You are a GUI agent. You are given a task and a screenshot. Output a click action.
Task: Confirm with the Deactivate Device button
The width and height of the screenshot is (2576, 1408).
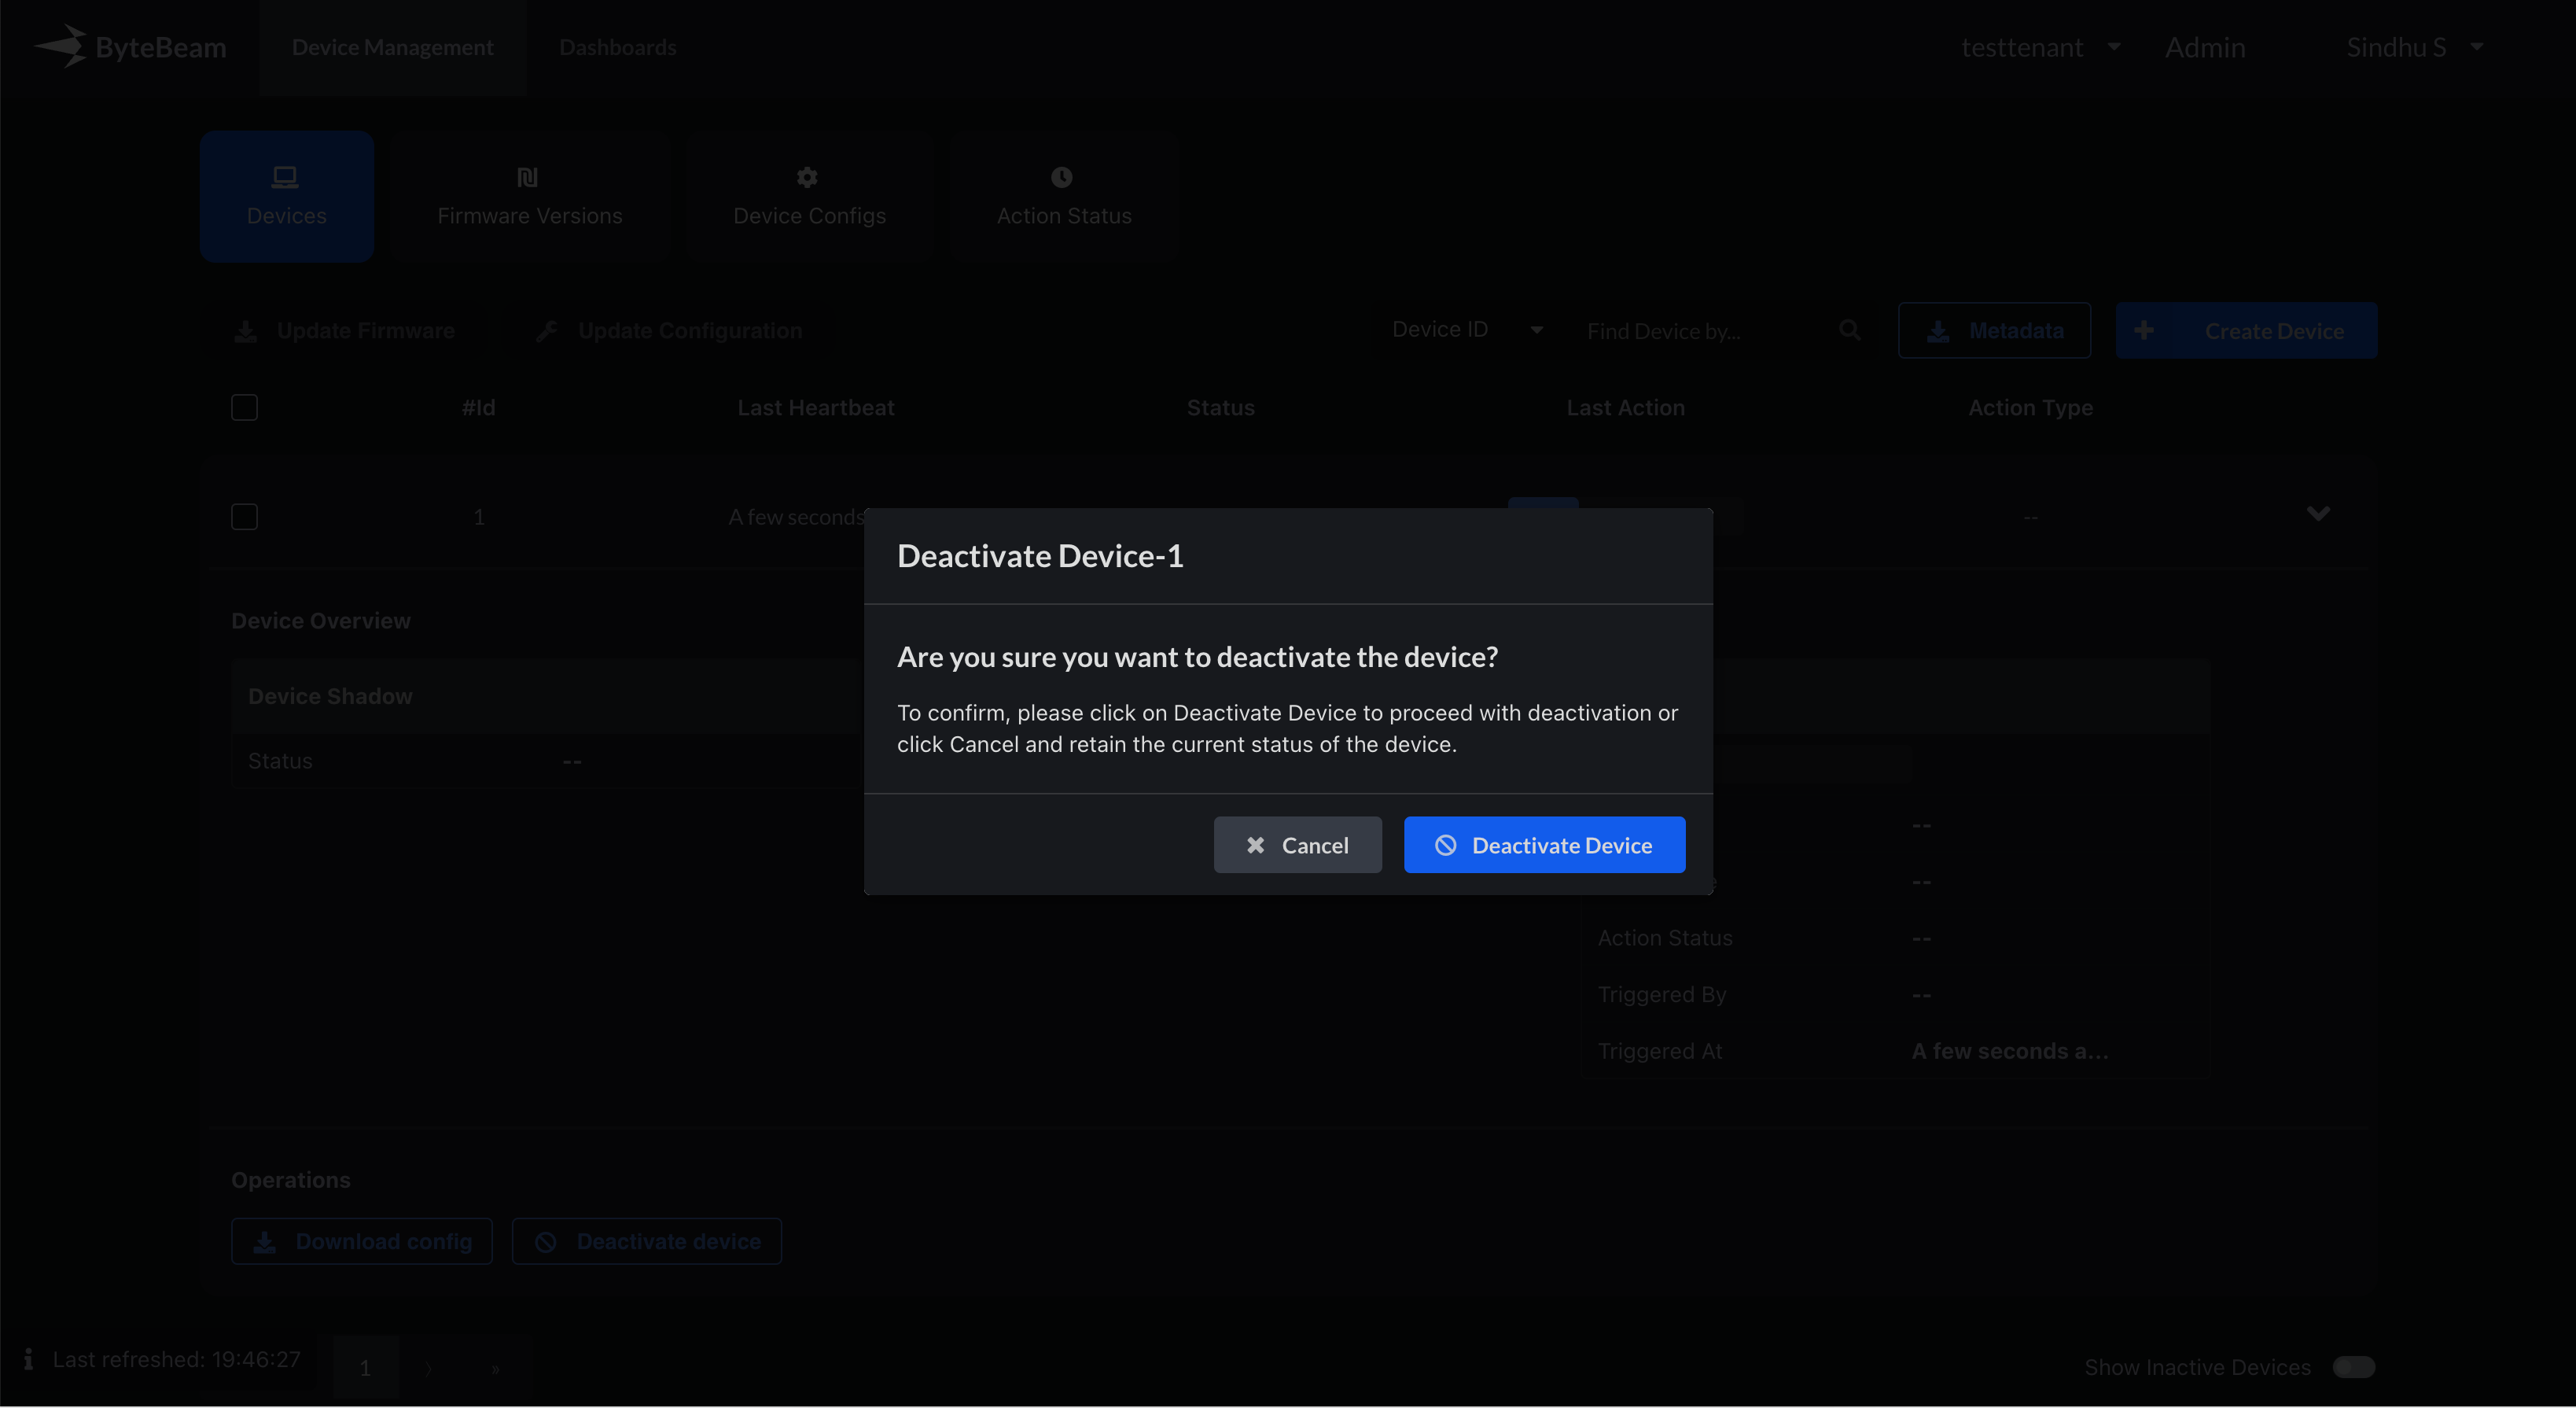[x=1544, y=845]
